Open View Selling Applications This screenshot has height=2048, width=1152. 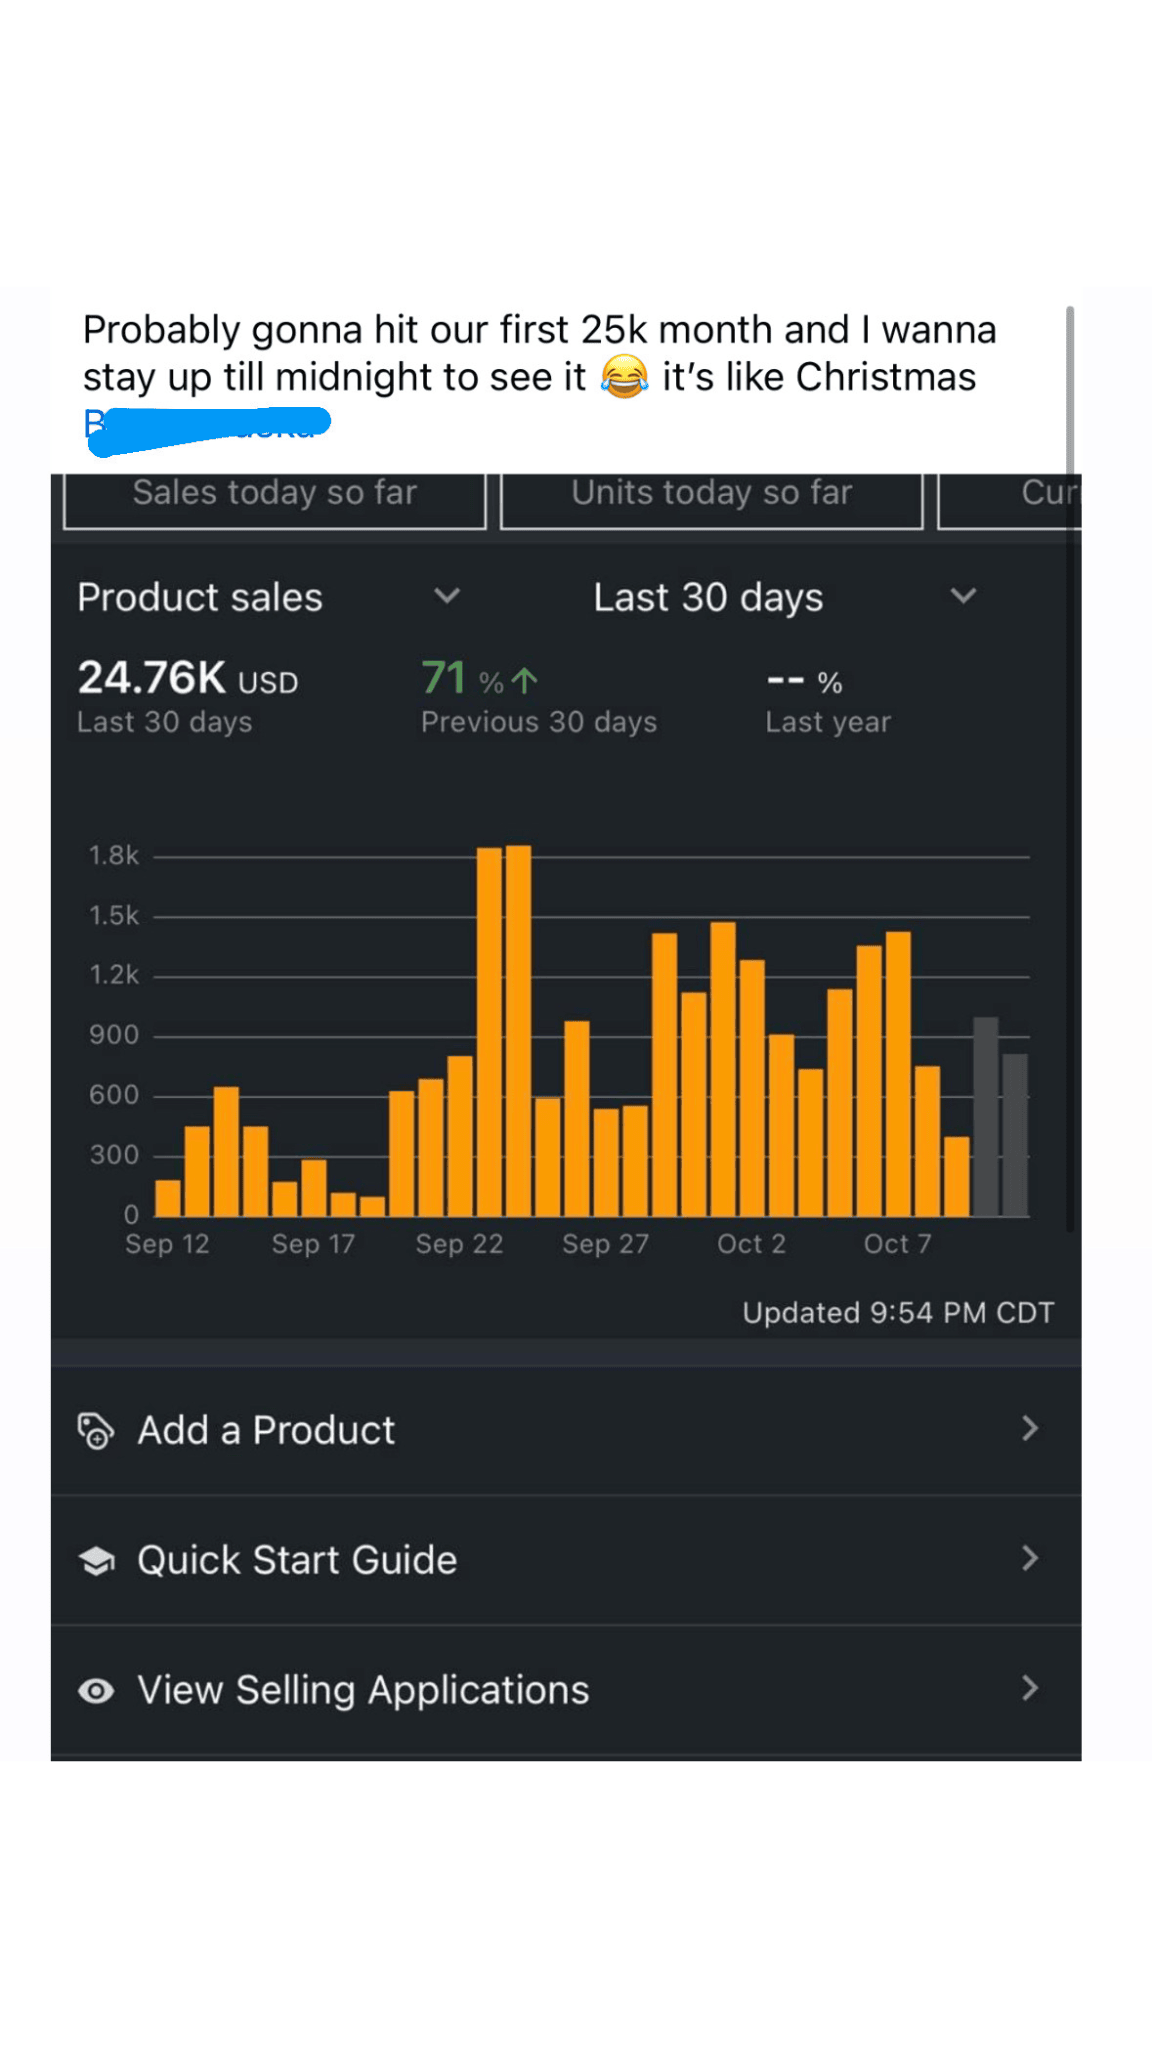click(363, 1690)
